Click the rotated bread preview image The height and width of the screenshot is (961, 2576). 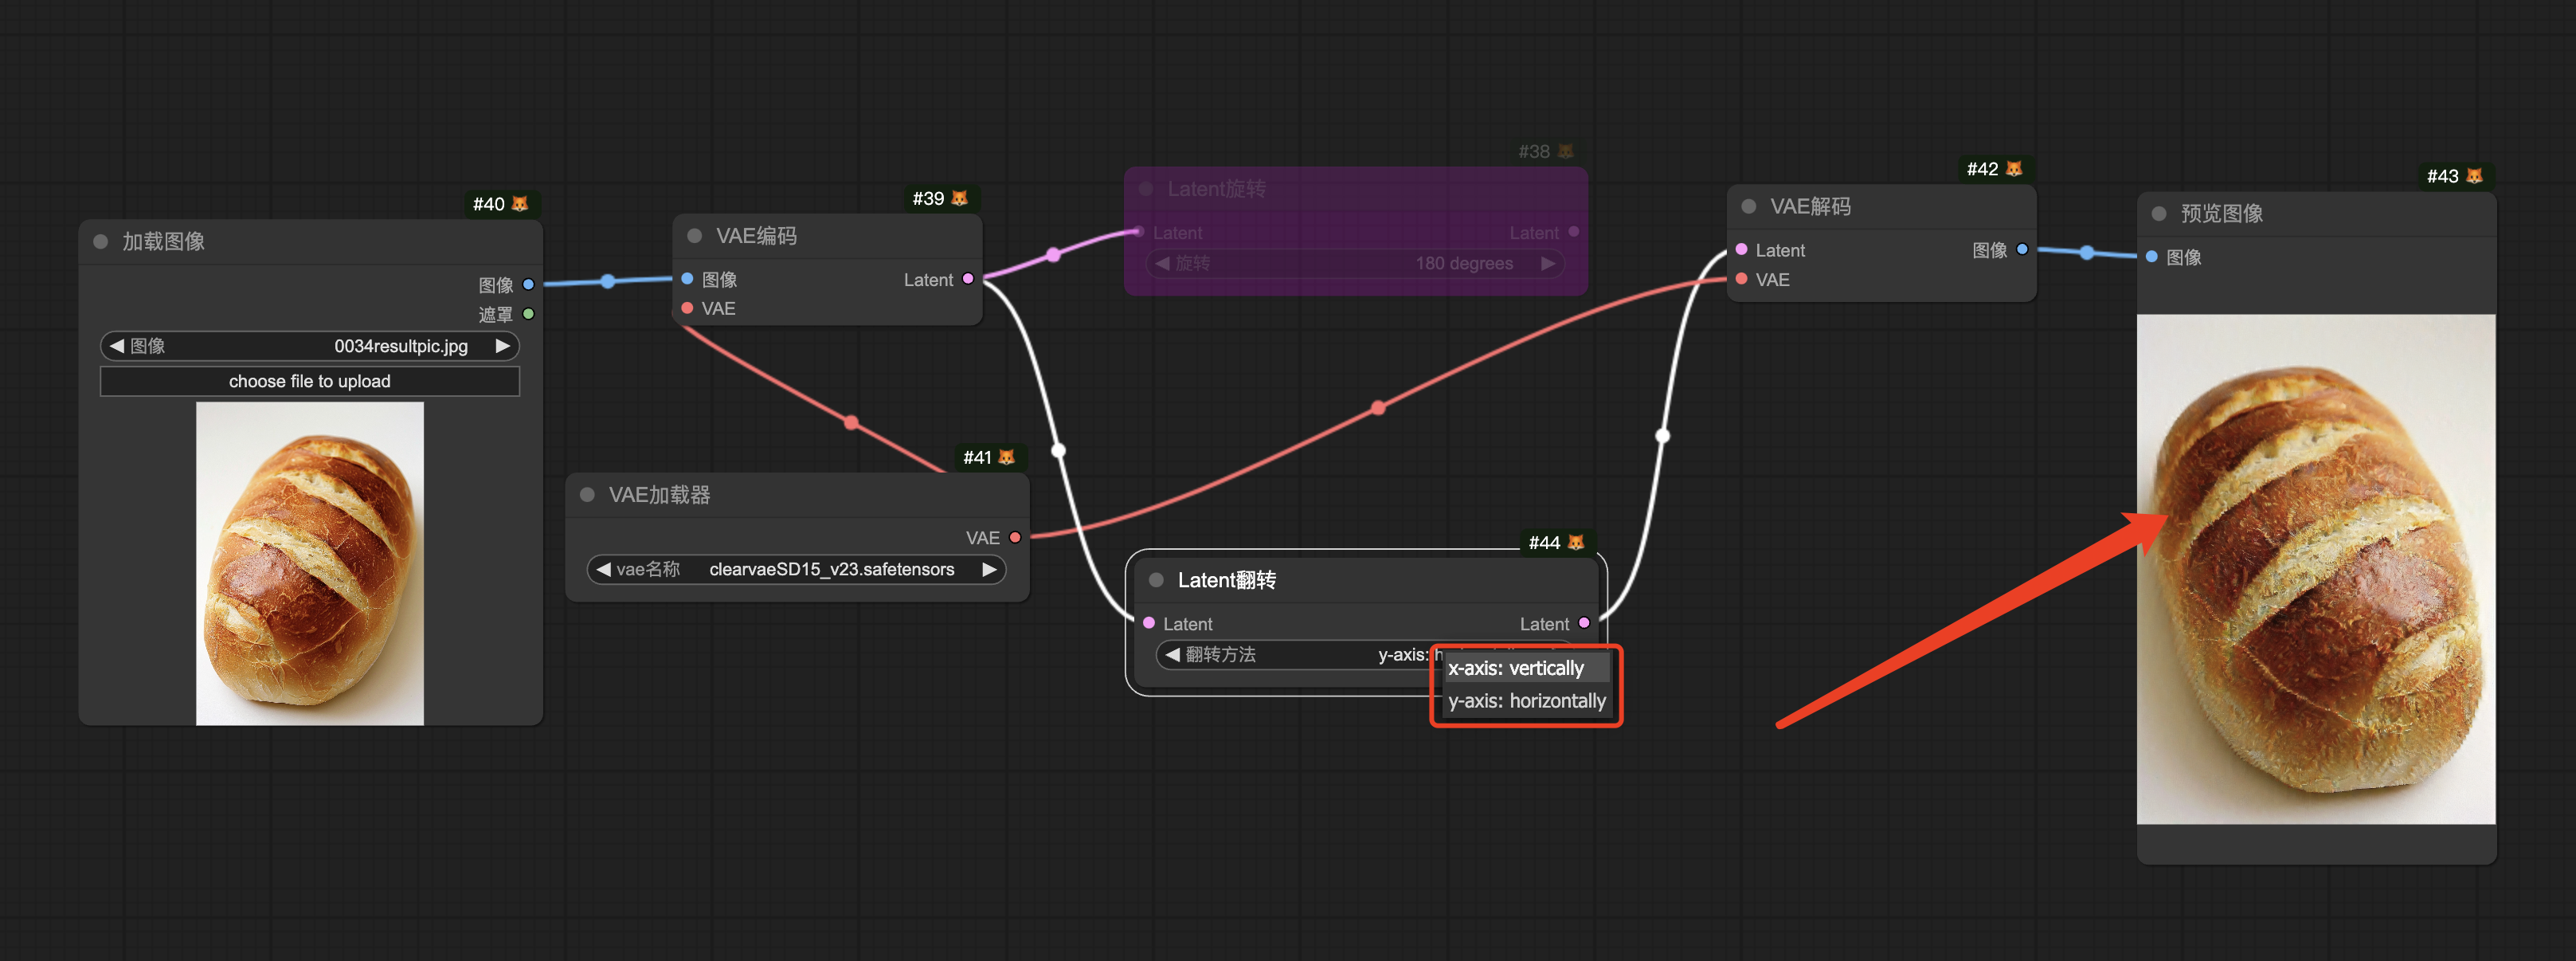(x=2316, y=570)
